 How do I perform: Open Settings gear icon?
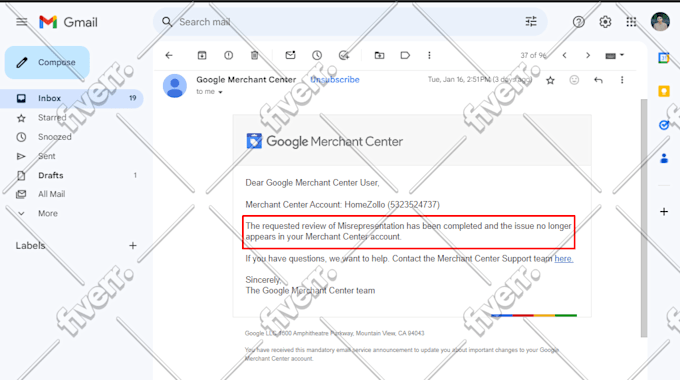click(605, 22)
